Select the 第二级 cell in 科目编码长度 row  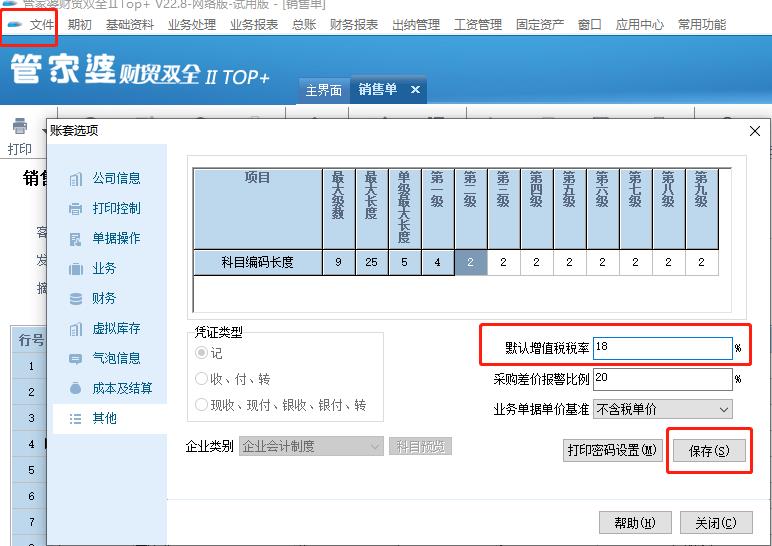click(471, 262)
